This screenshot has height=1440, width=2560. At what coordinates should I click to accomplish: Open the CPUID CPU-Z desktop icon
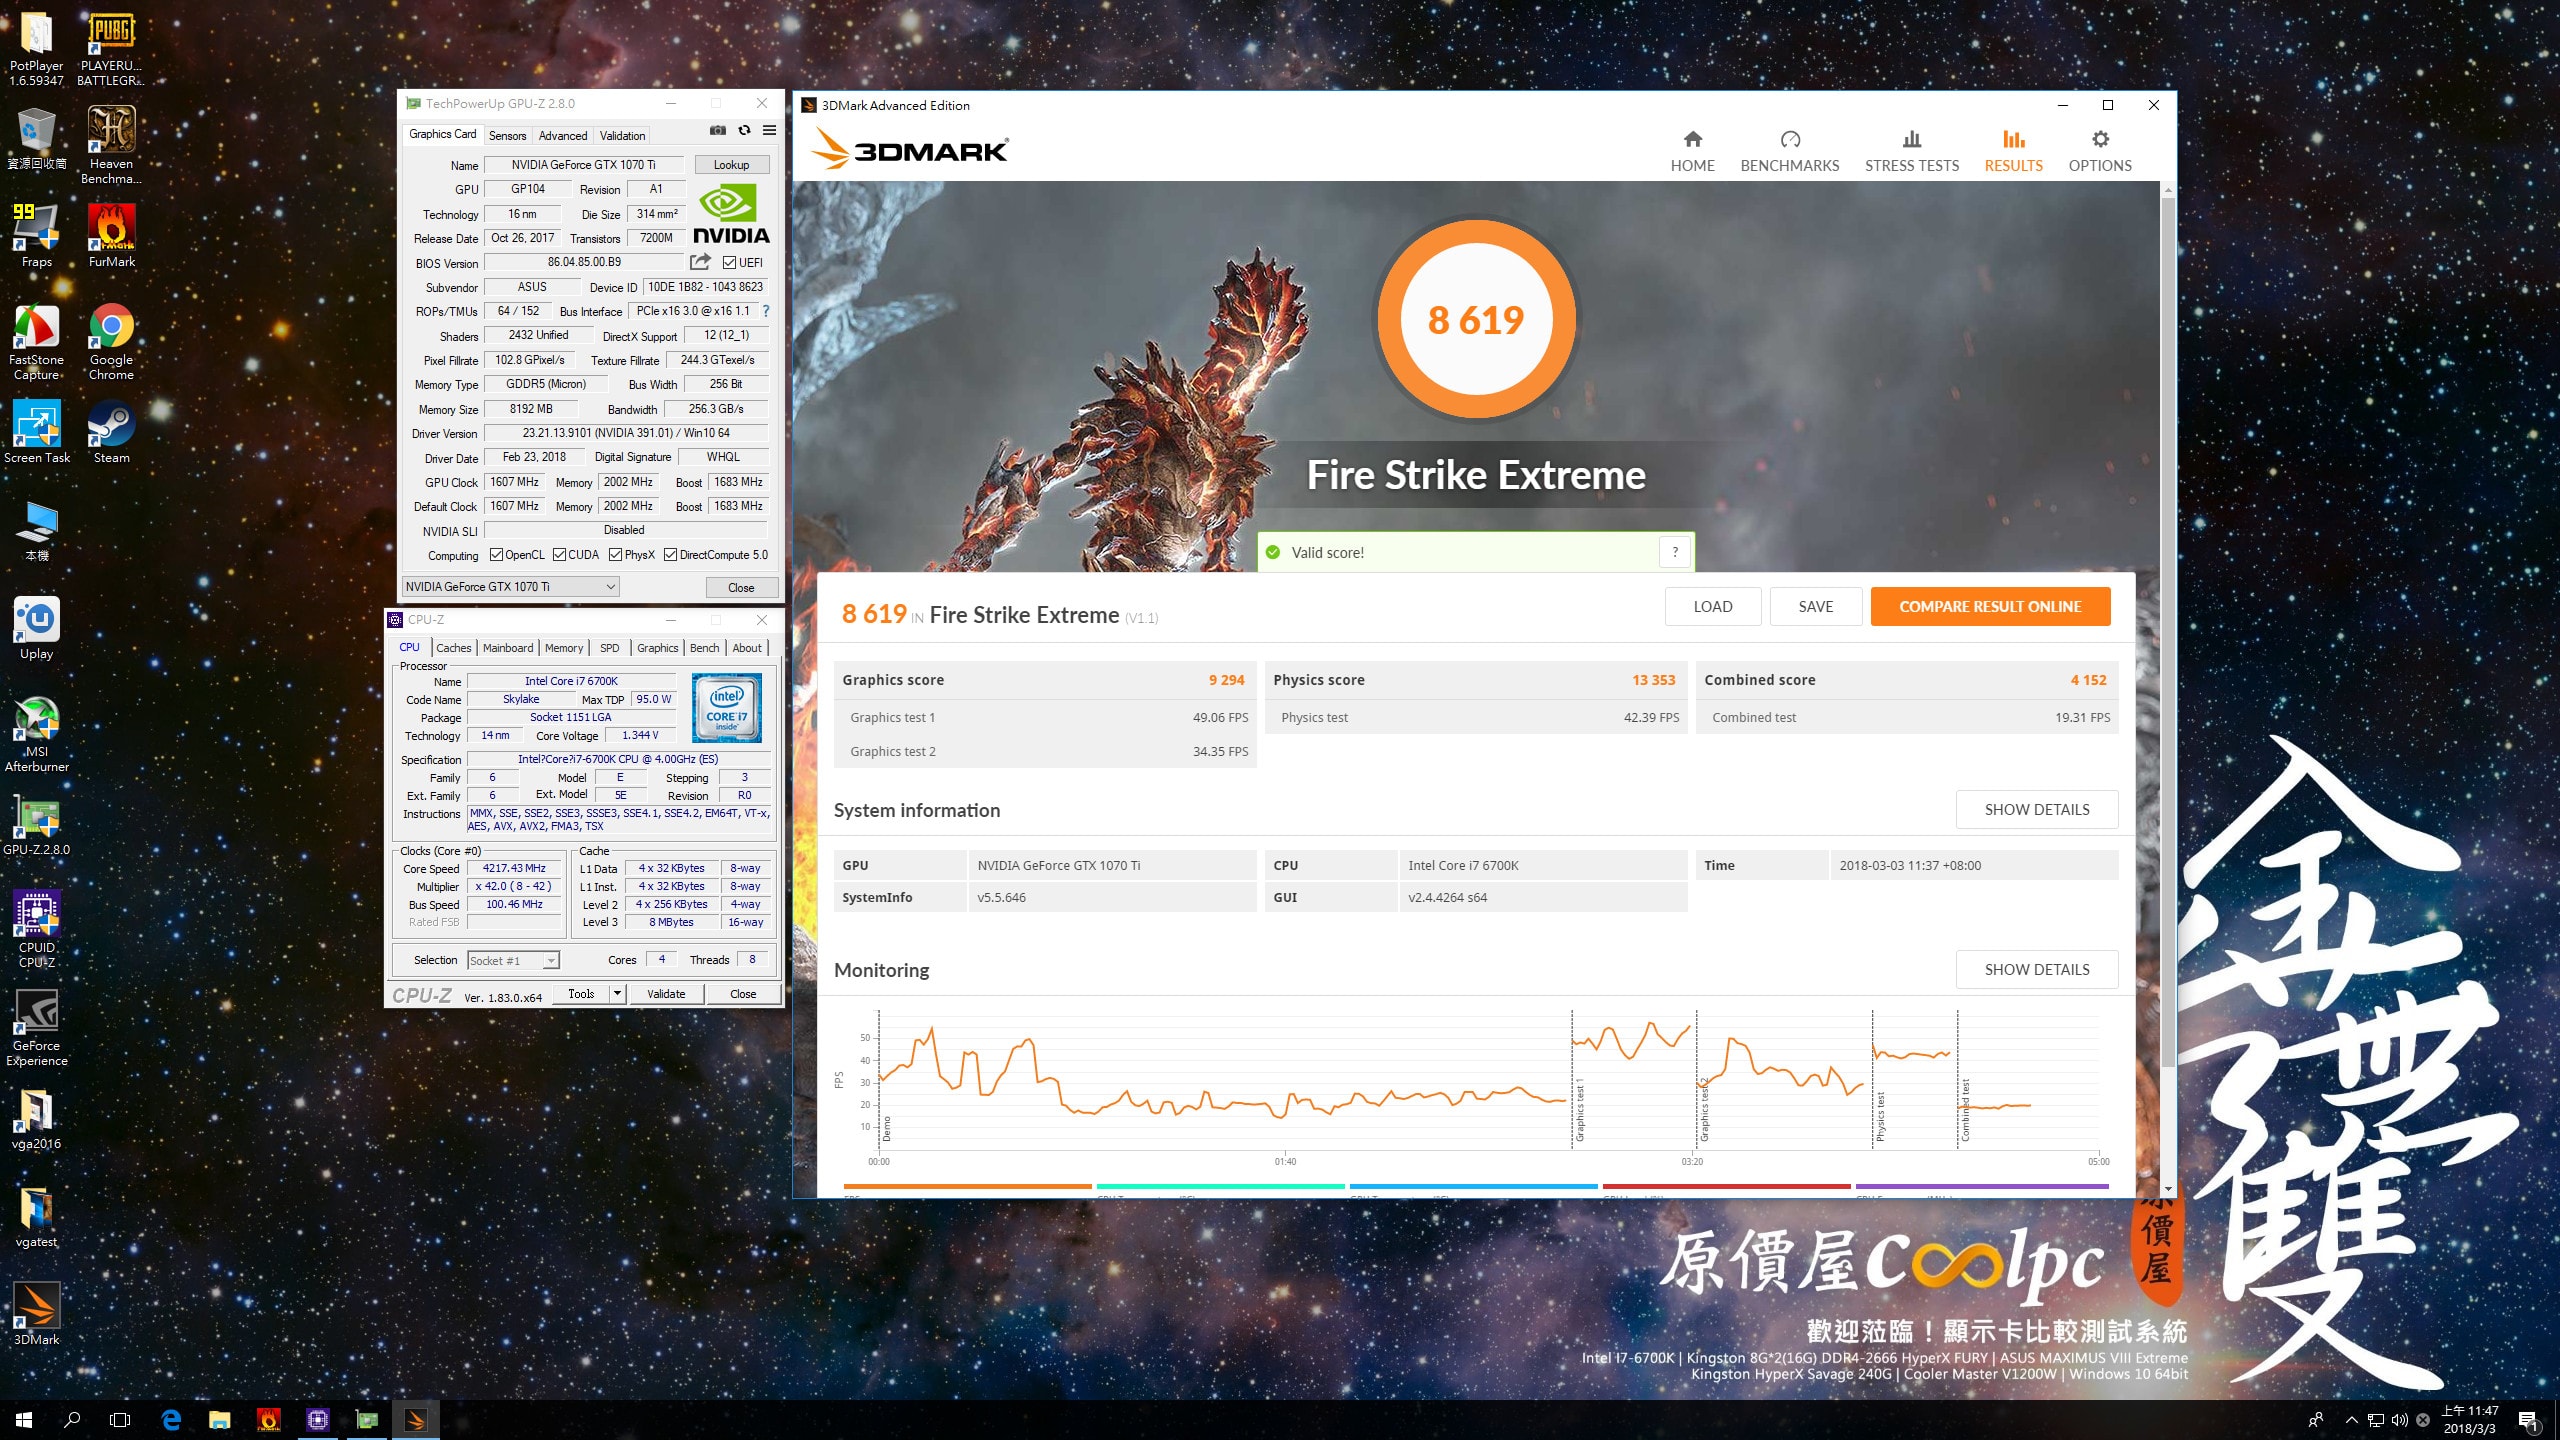point(37,930)
